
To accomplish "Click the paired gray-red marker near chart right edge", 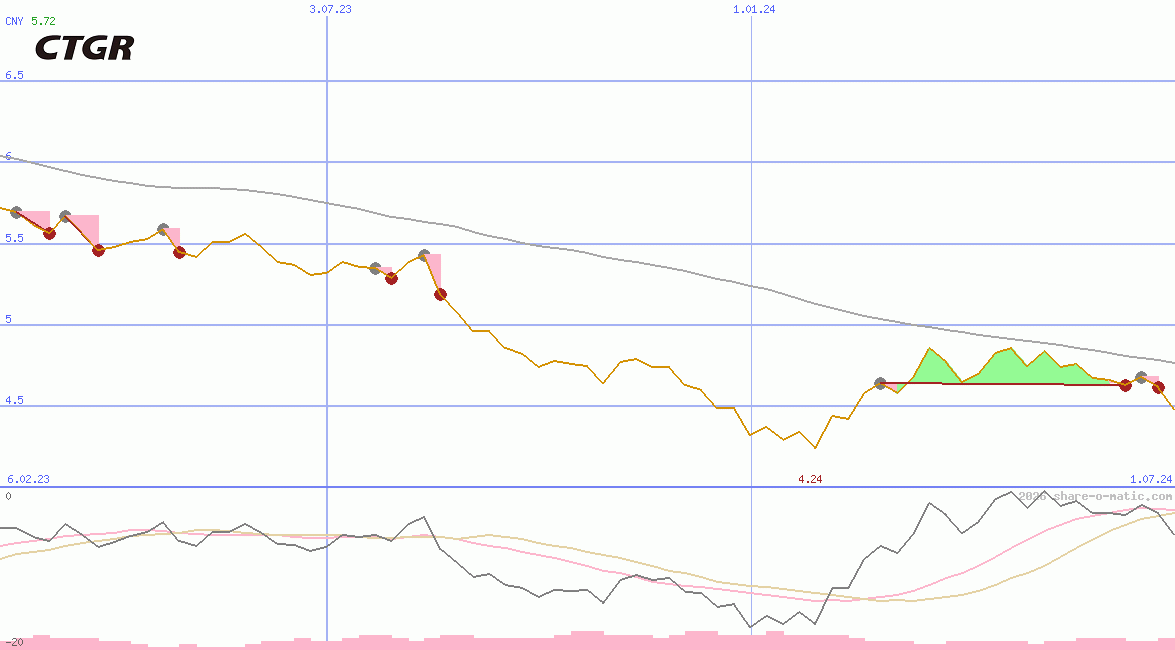I will pos(1142,380).
